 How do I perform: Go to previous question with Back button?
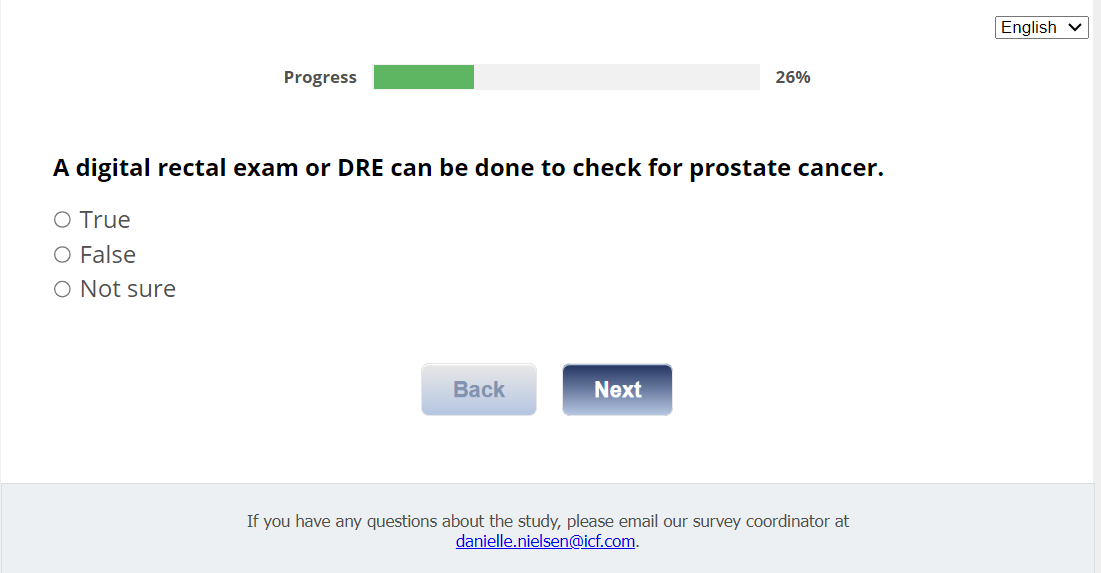point(479,389)
